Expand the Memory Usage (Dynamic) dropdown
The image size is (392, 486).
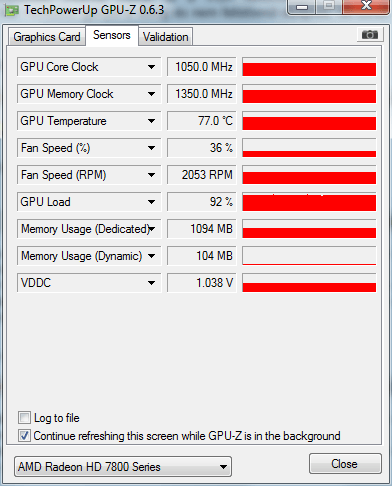pyautogui.click(x=152, y=256)
